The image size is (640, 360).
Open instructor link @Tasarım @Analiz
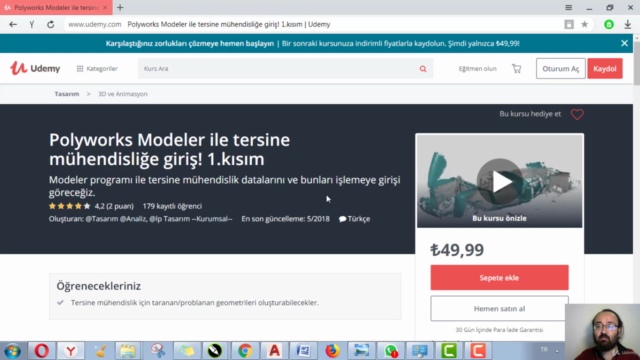click(116, 219)
